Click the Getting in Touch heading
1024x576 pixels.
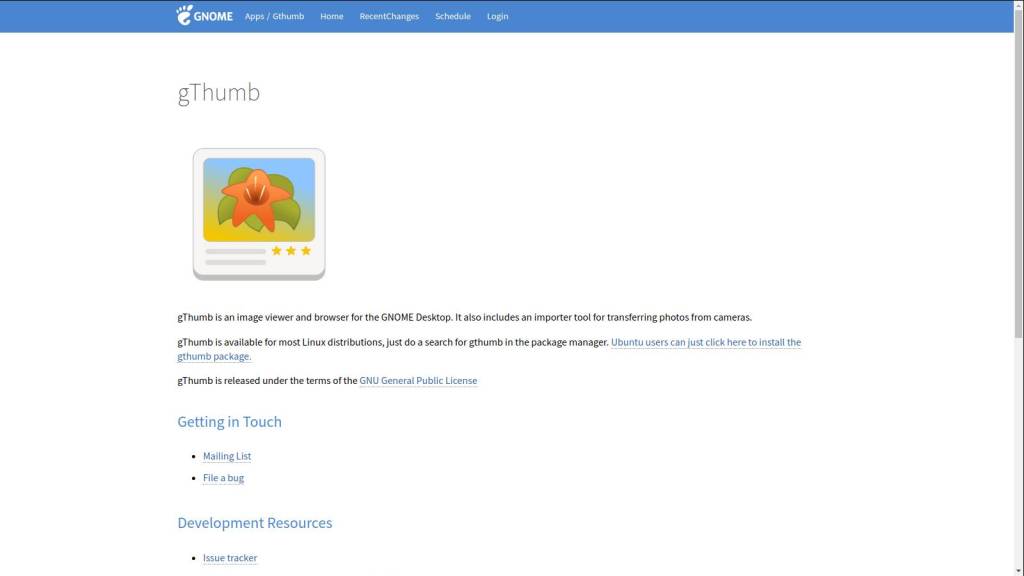pos(229,422)
